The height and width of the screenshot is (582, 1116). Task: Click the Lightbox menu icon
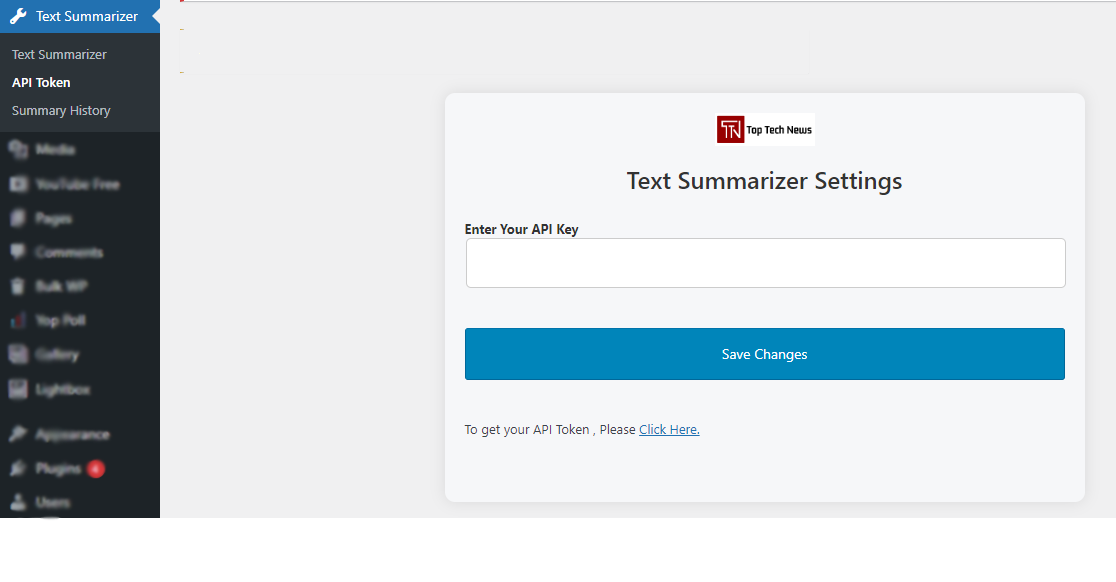pyautogui.click(x=19, y=389)
